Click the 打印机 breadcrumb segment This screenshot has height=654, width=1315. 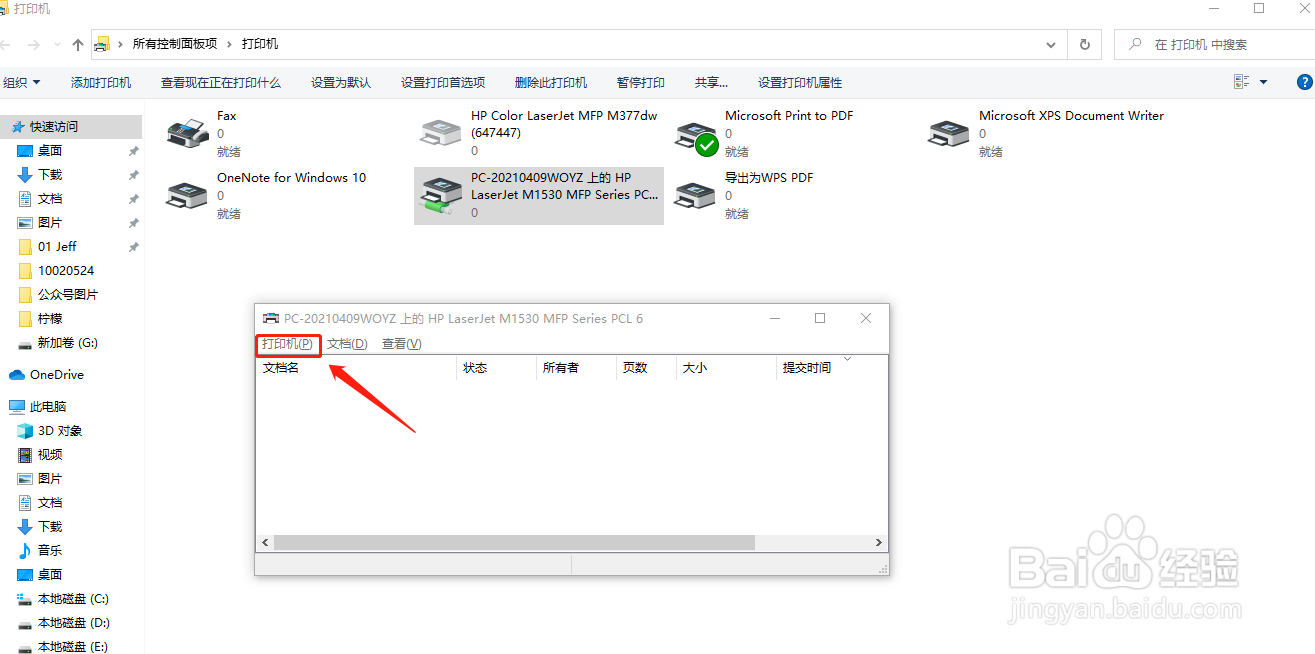coord(260,44)
